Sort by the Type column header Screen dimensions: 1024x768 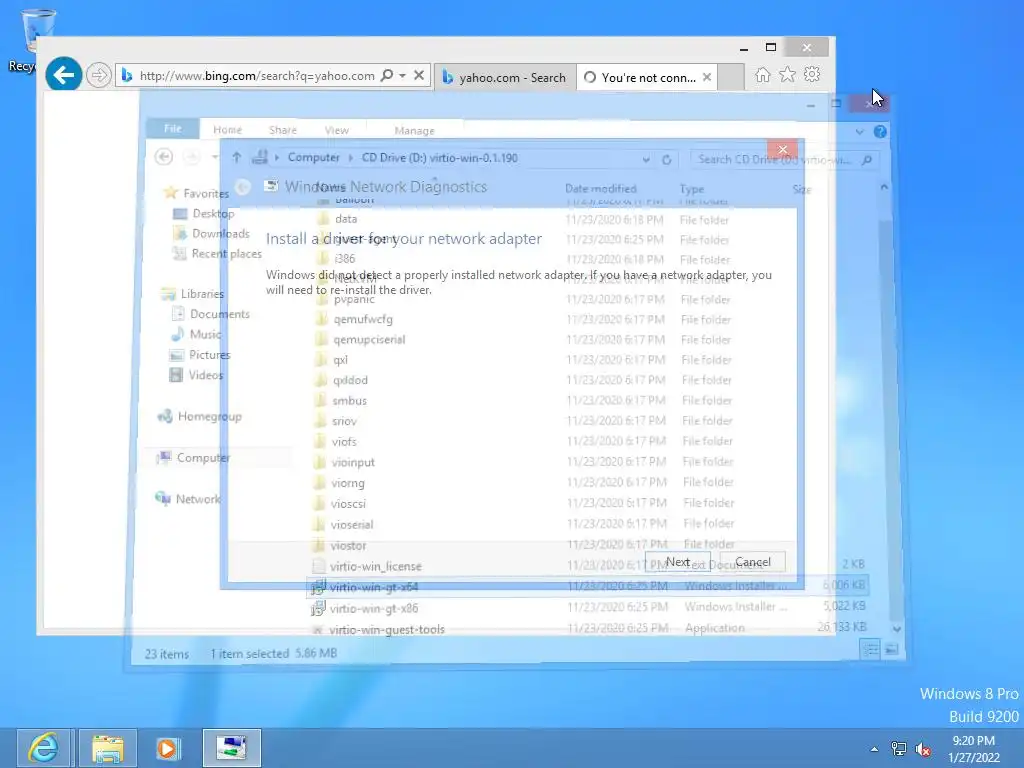point(692,189)
